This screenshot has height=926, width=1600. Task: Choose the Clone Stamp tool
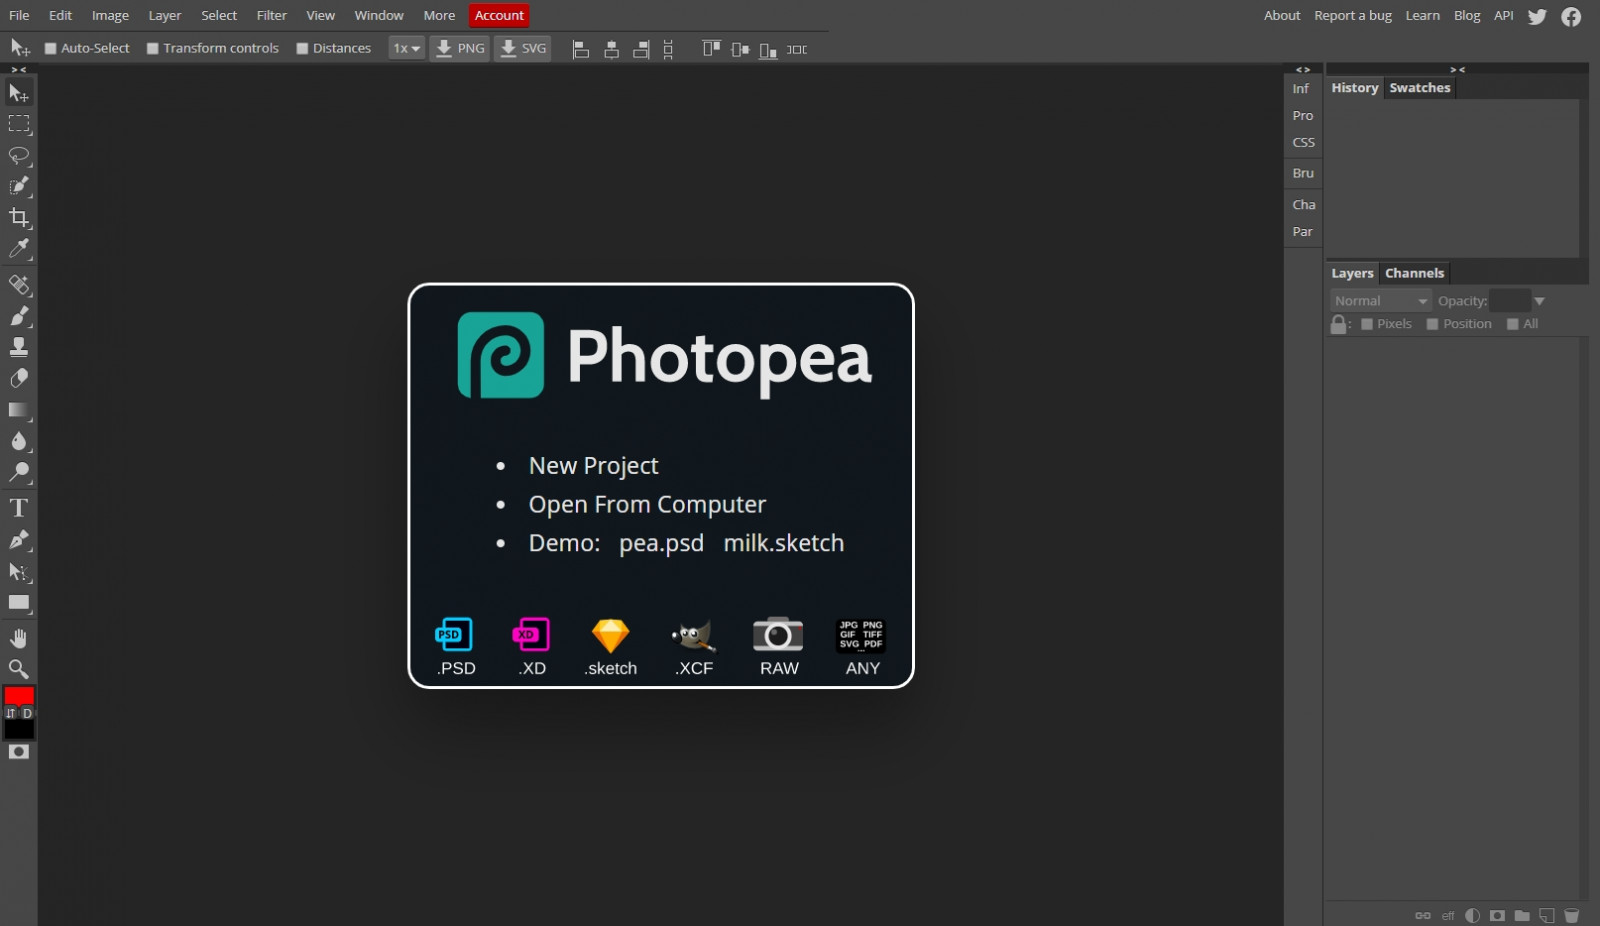[x=19, y=347]
